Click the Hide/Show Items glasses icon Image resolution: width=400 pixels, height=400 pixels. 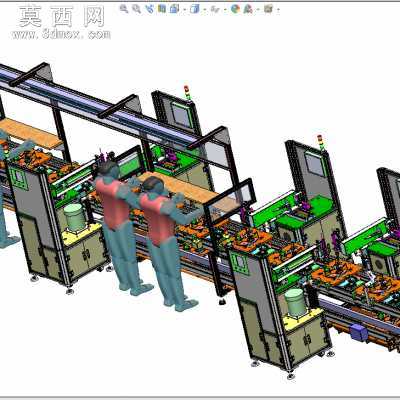215,9
